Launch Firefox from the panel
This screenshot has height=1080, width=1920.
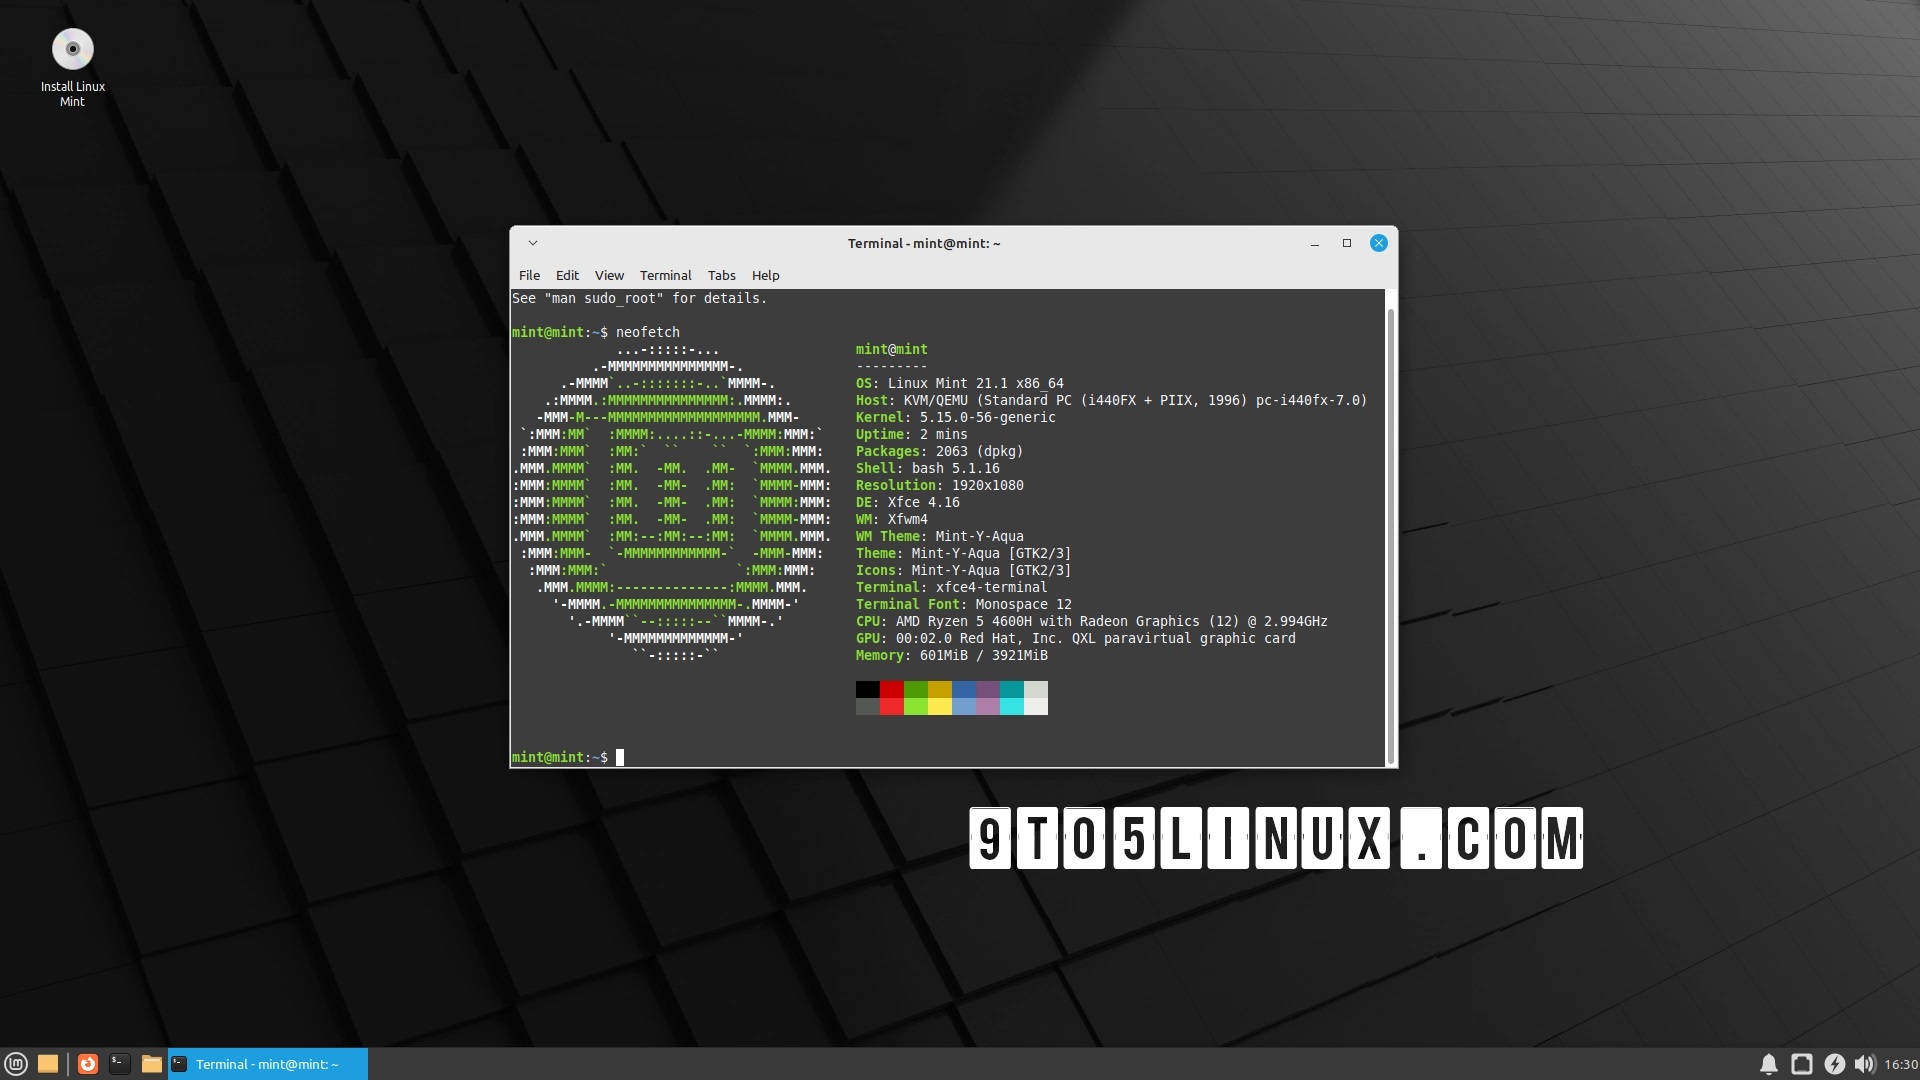[x=88, y=1064]
